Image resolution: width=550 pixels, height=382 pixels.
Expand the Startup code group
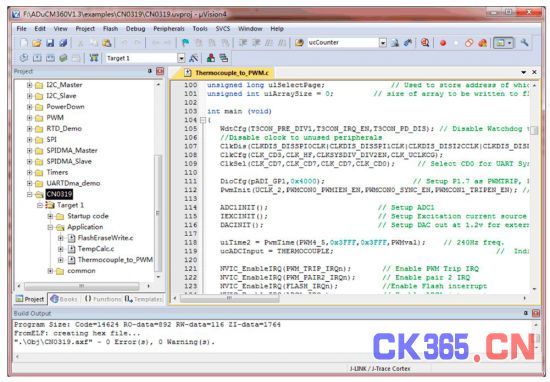[51, 216]
